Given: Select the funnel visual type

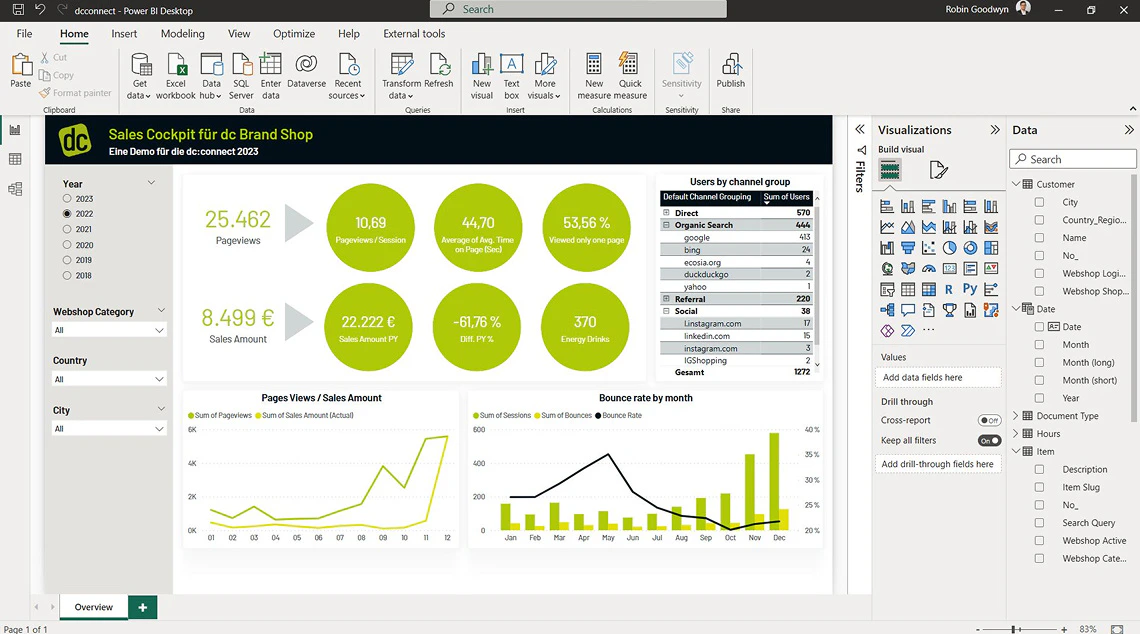Looking at the screenshot, I should coord(908,248).
